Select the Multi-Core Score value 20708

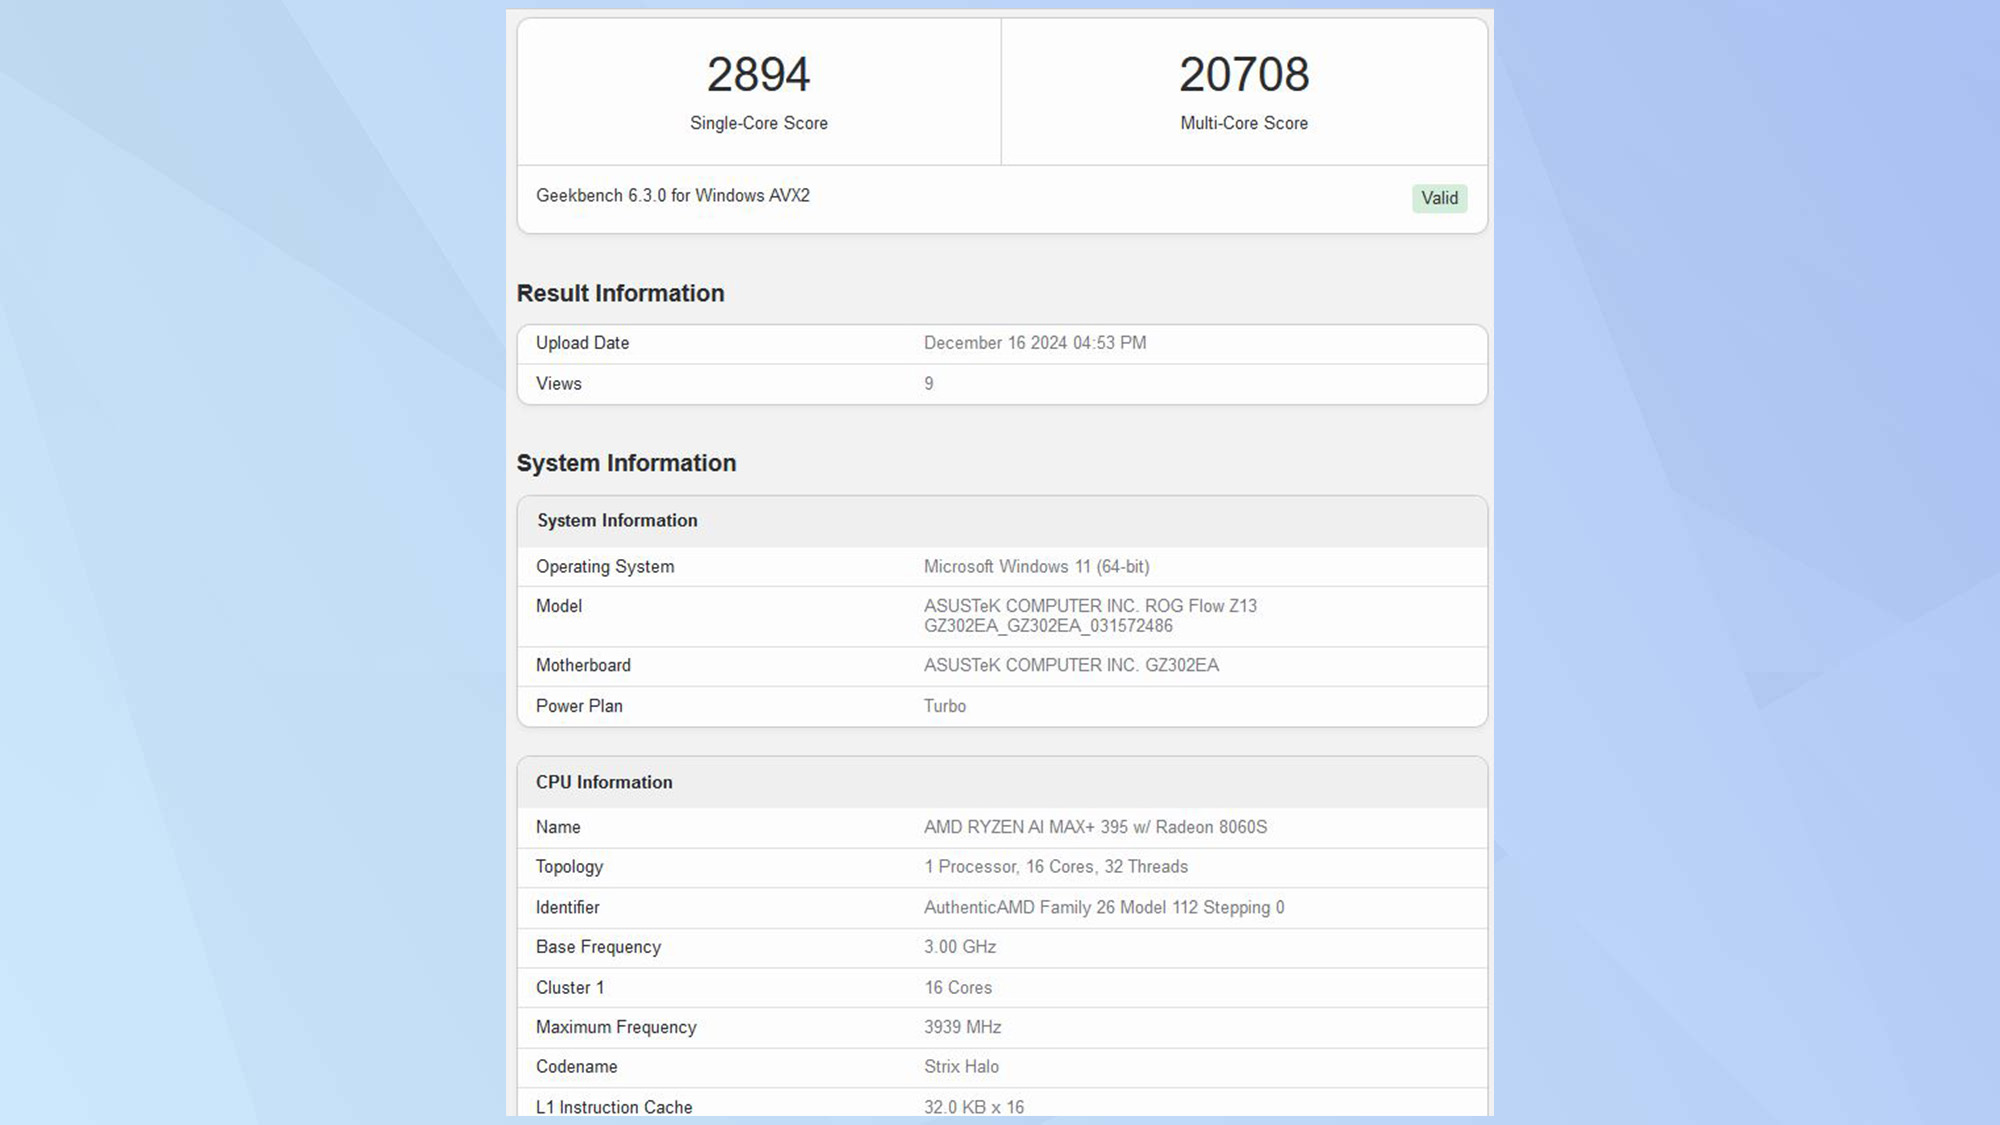[1244, 72]
